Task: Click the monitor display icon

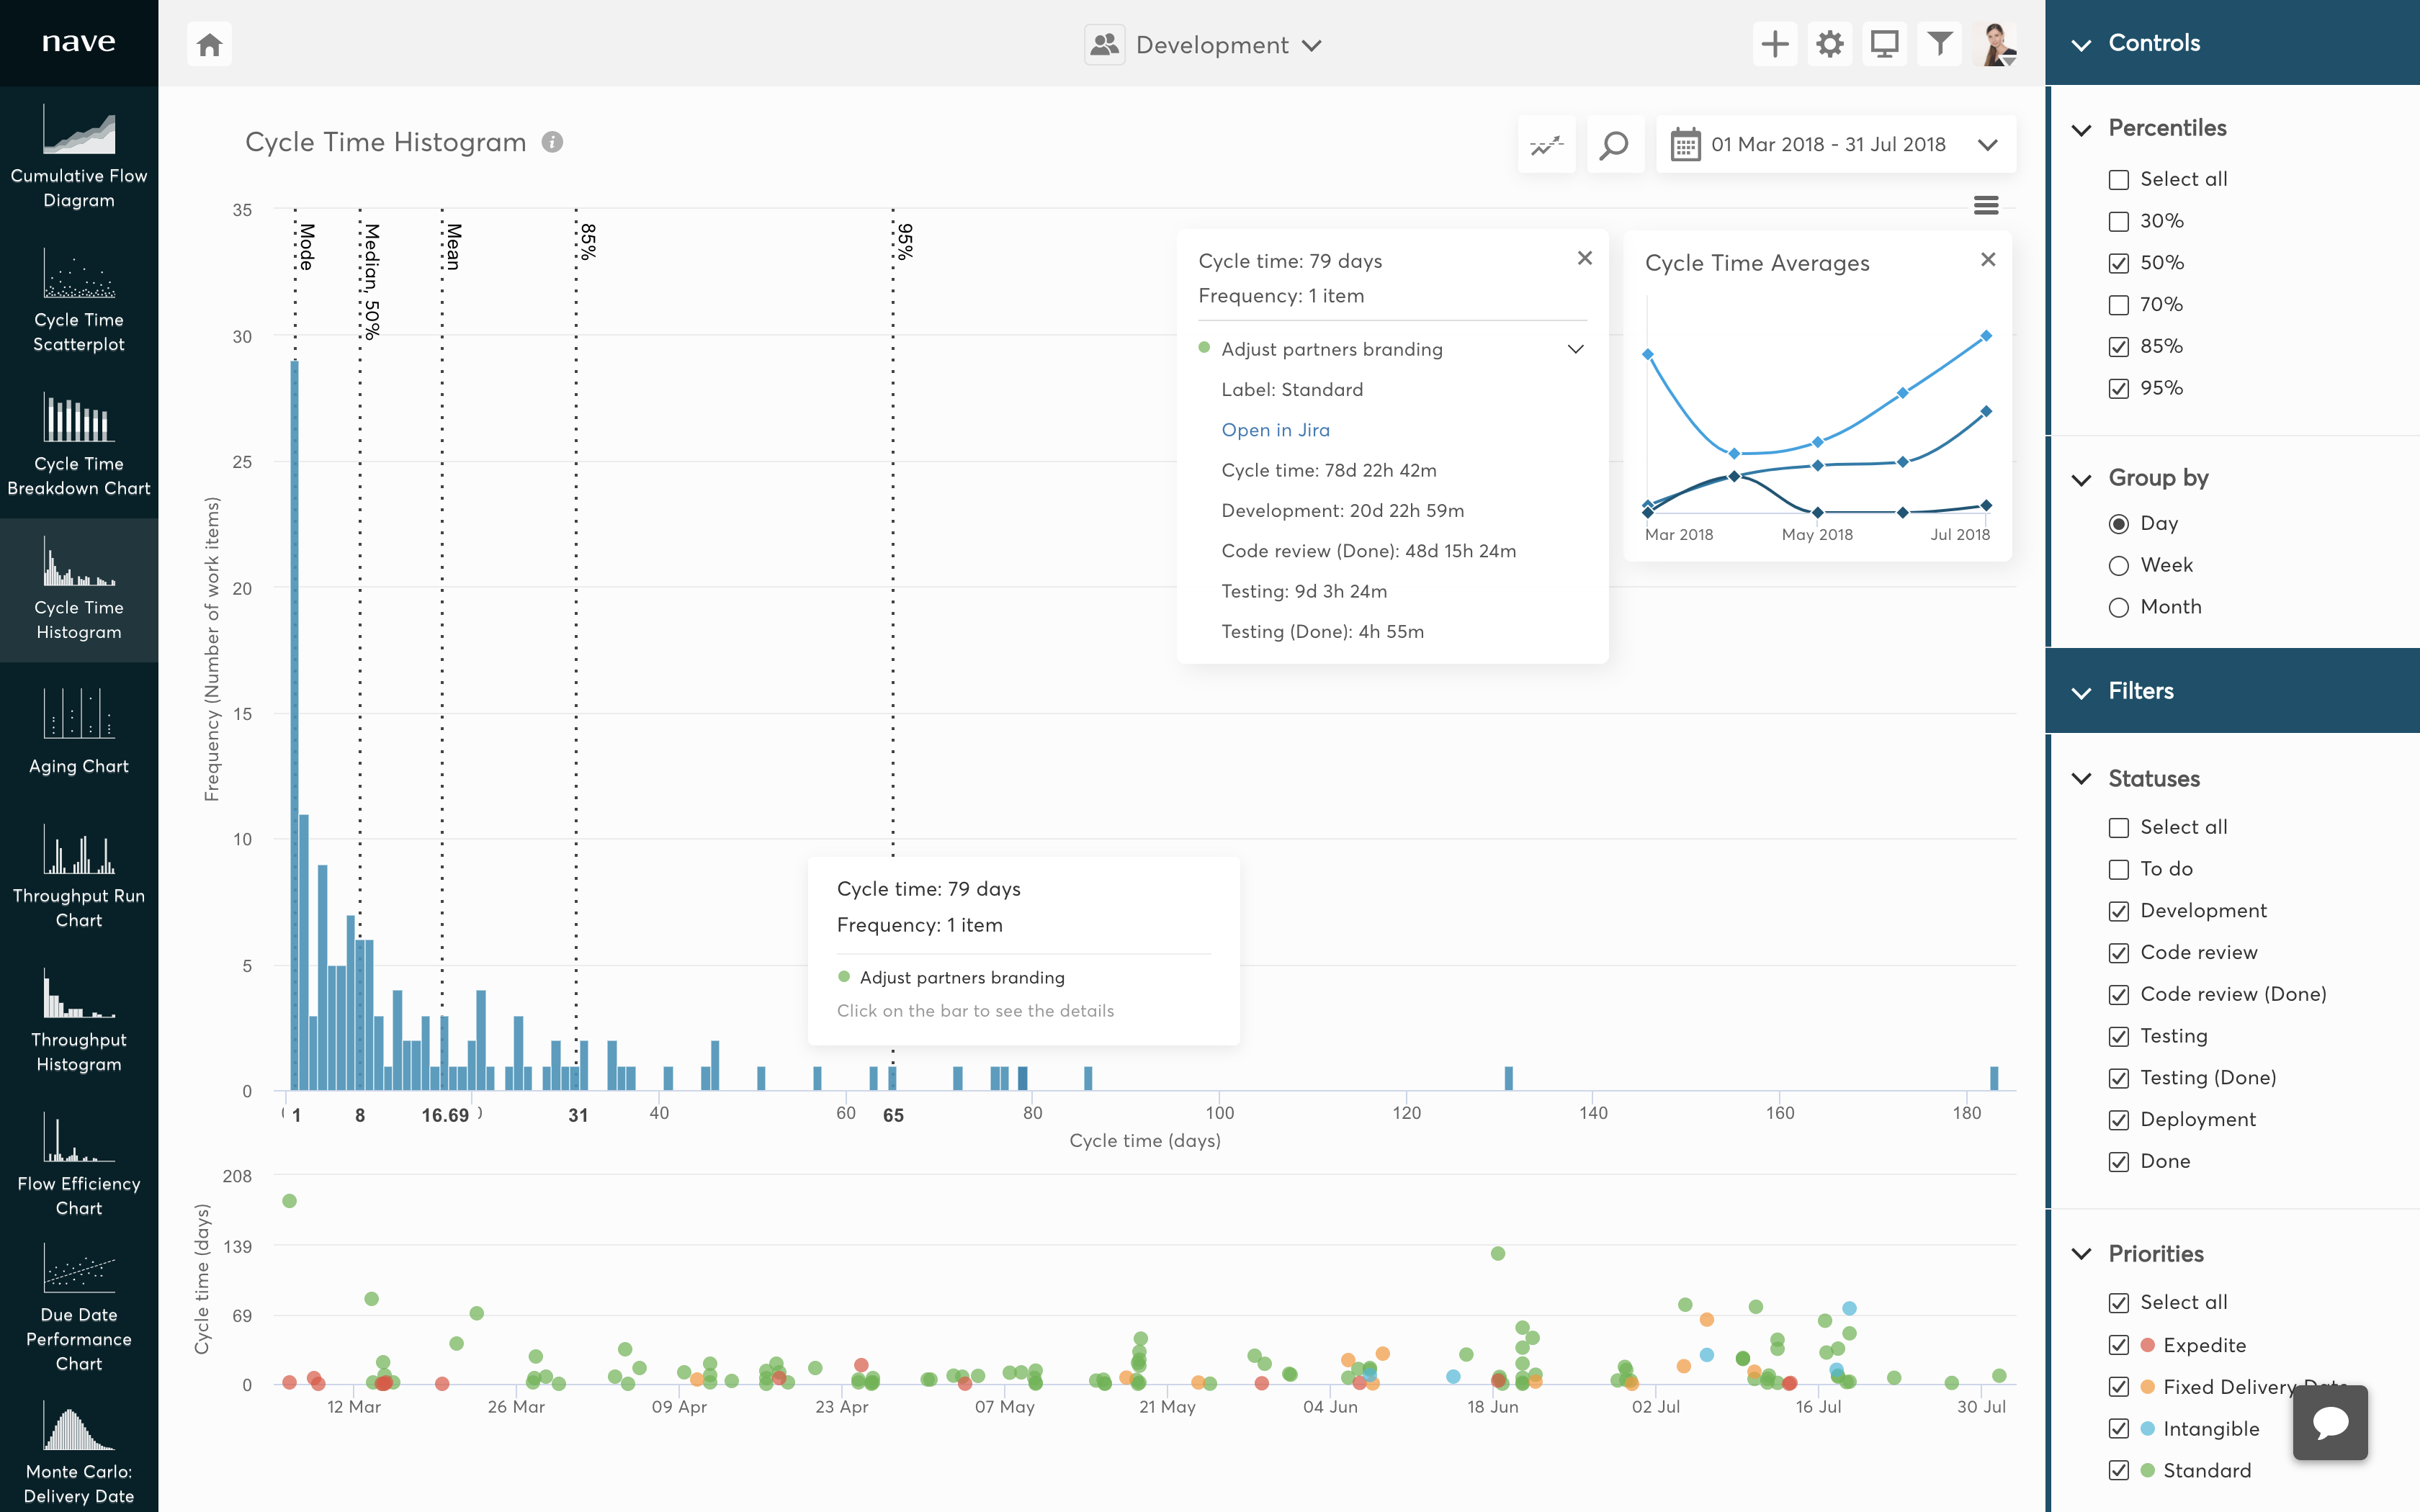Action: [1884, 44]
